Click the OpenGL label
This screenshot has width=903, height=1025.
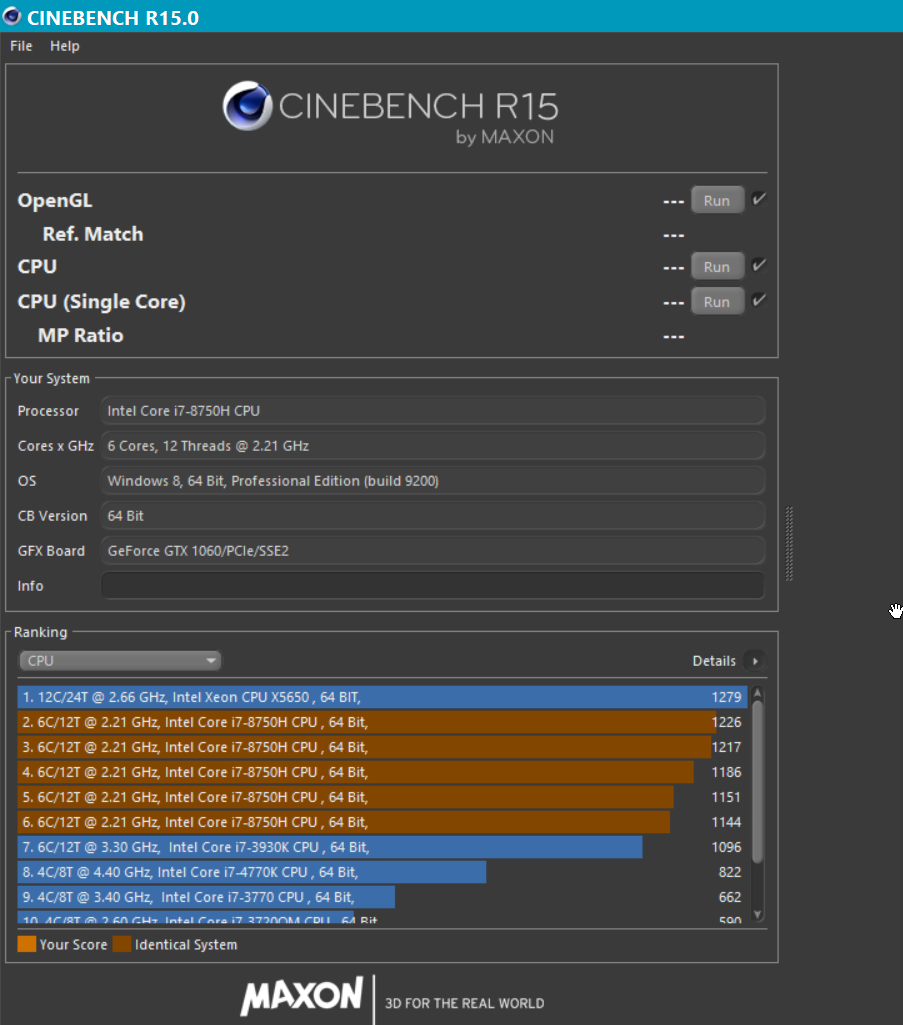tap(55, 201)
